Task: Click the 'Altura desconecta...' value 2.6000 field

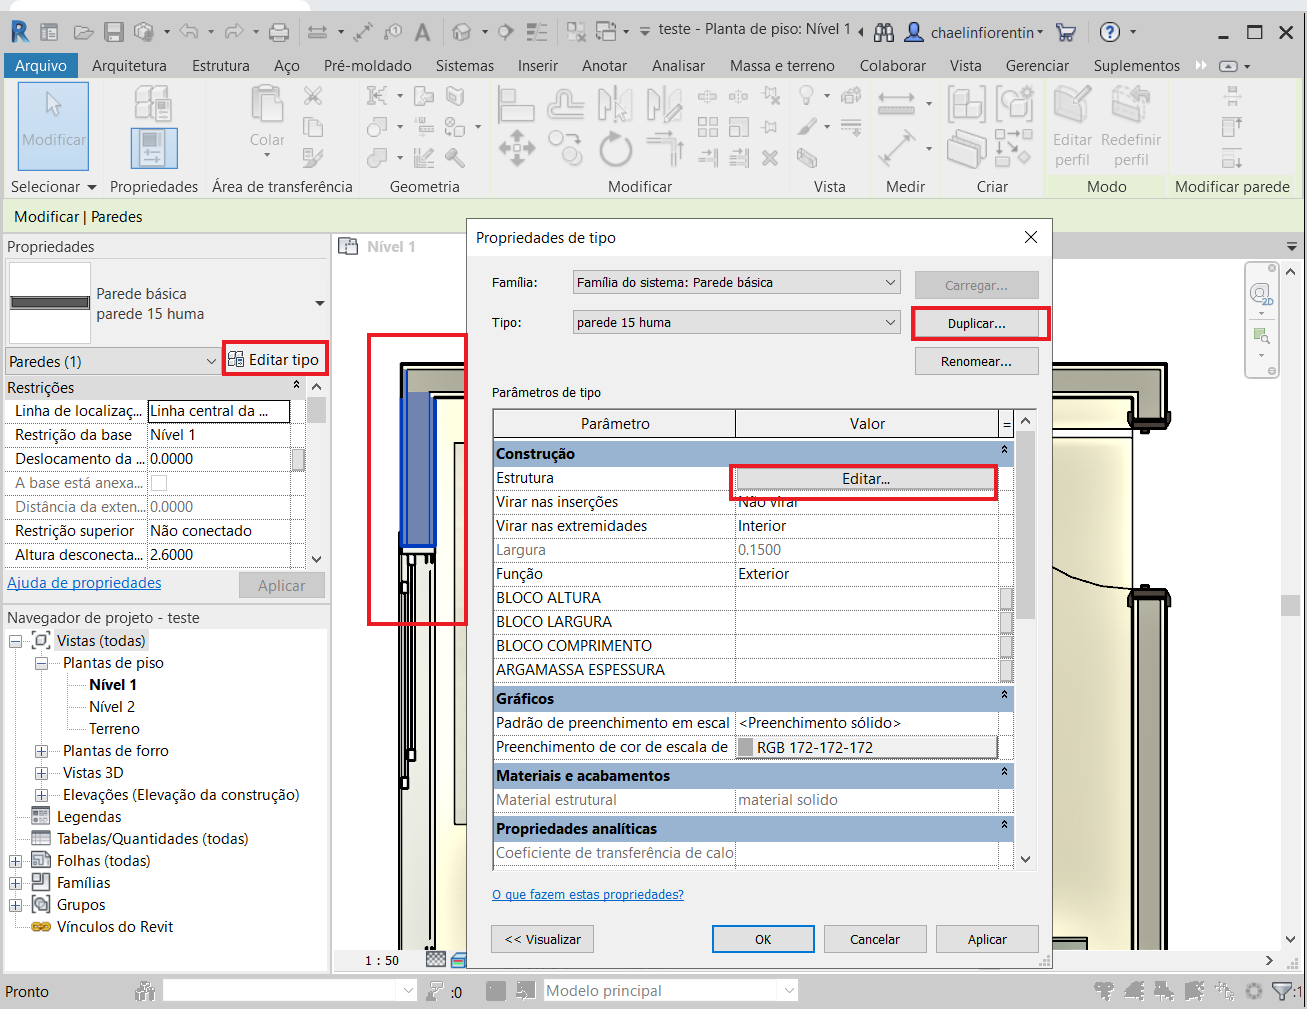Action: (x=219, y=555)
